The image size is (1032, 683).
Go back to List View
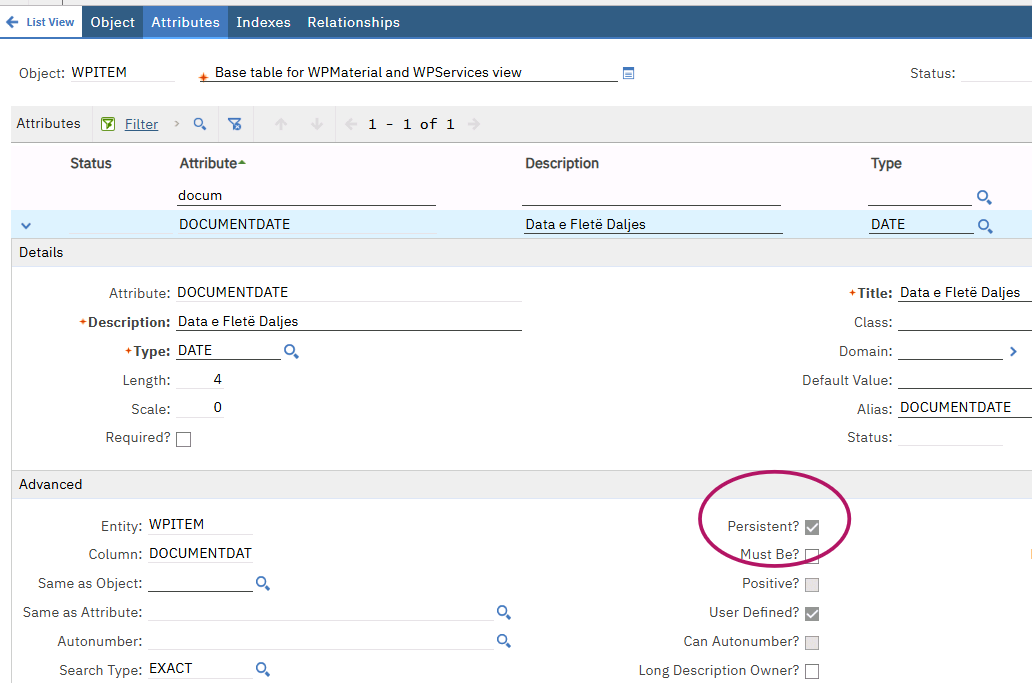coord(41,22)
